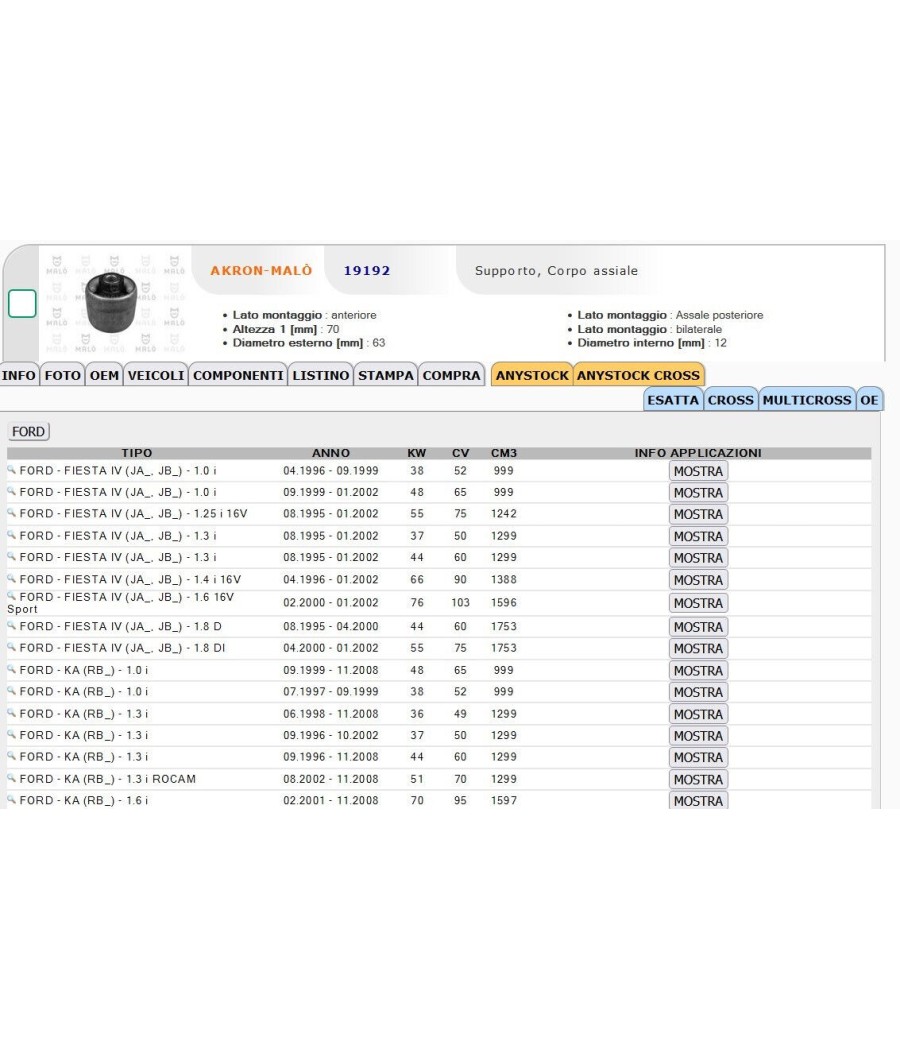Switch to the FOTO tab
The width and height of the screenshot is (900, 1050).
pos(63,375)
